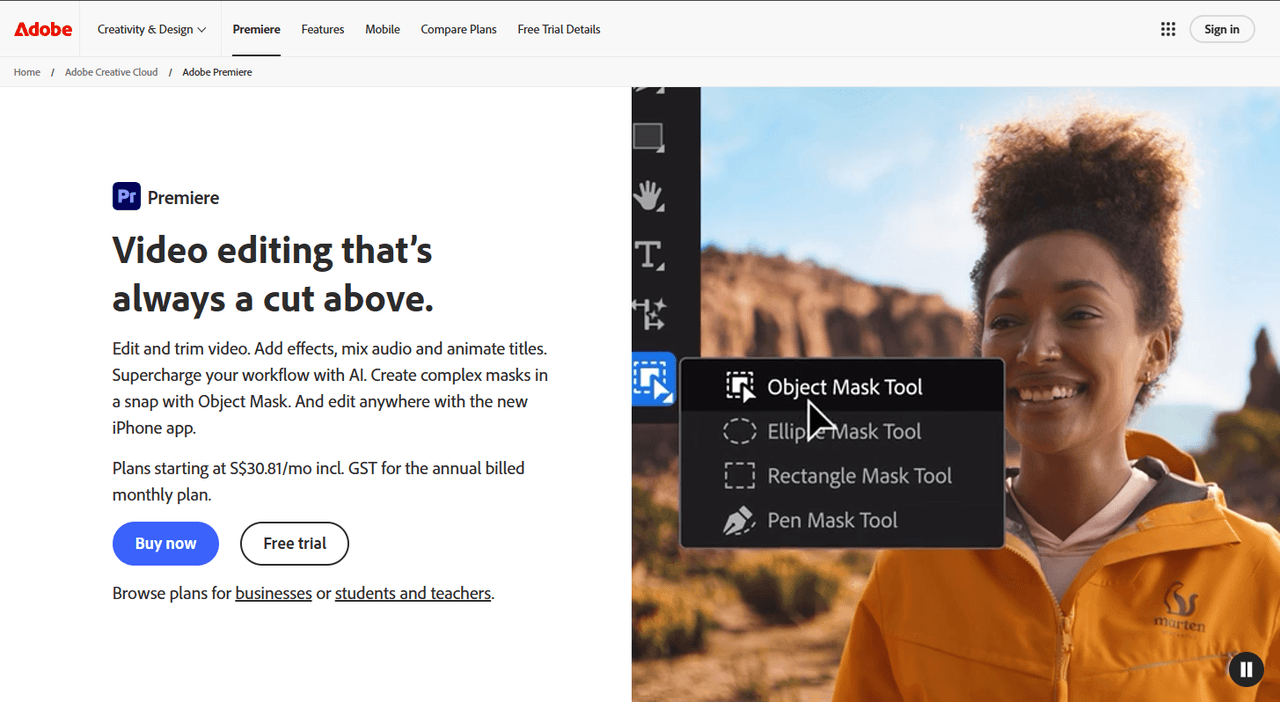This screenshot has width=1280, height=702.
Task: Click the Pen Mask Tool nib icon
Action: point(739,521)
